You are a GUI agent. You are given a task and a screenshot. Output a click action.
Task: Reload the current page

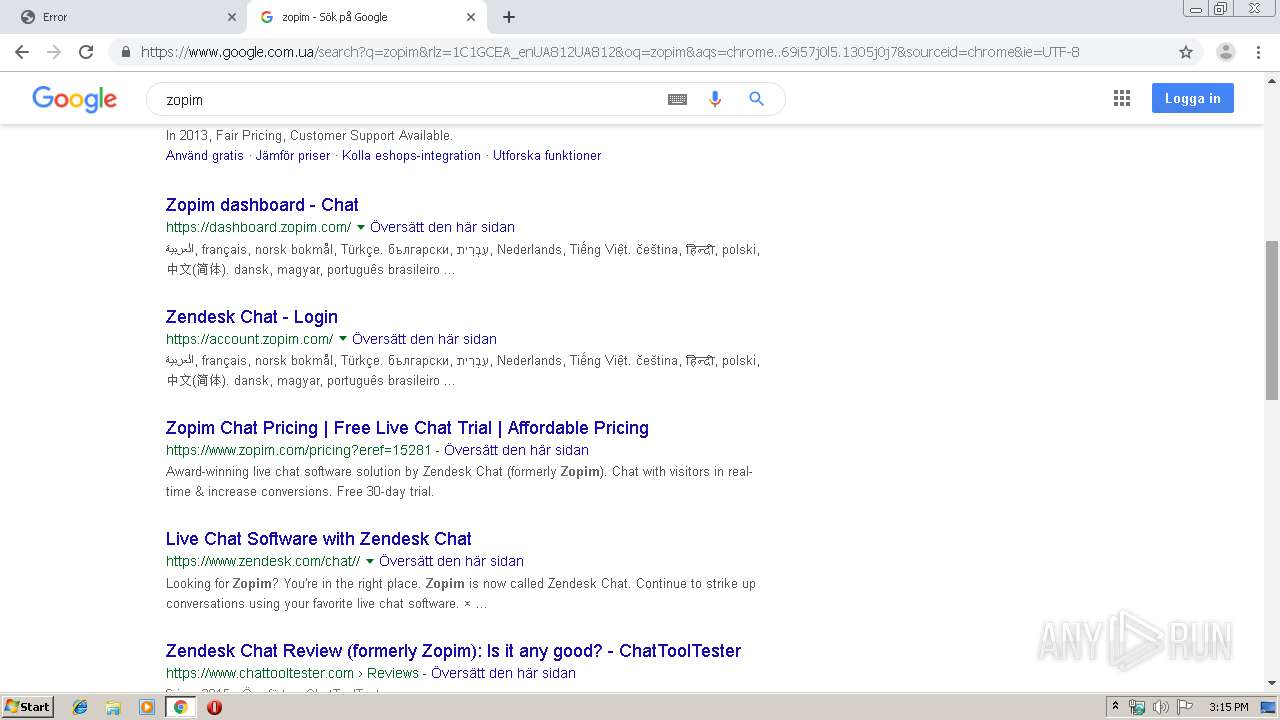(86, 52)
